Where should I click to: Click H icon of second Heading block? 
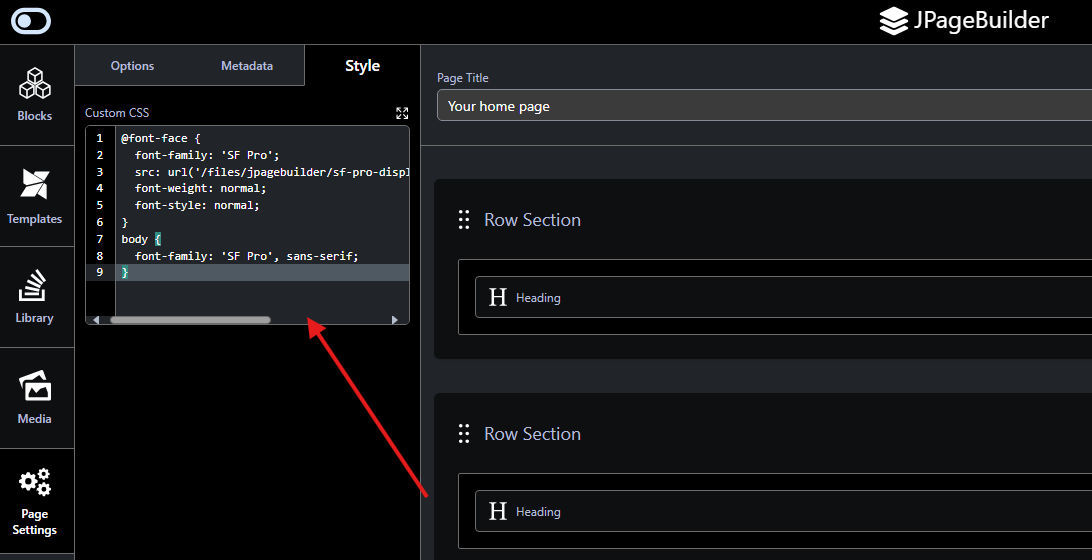coord(498,511)
